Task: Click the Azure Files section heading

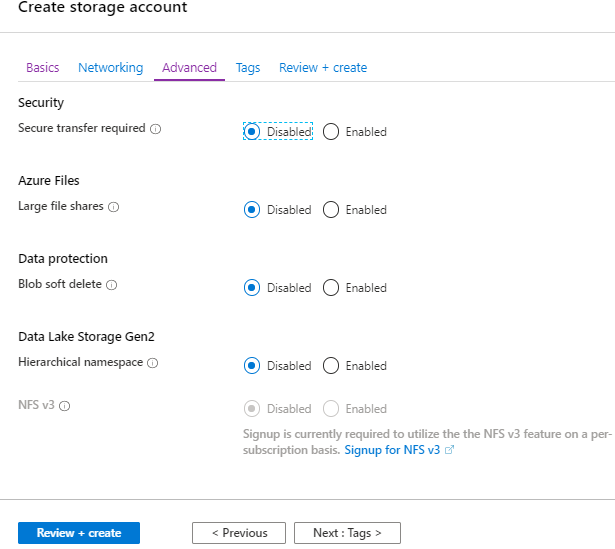Action: coord(49,181)
